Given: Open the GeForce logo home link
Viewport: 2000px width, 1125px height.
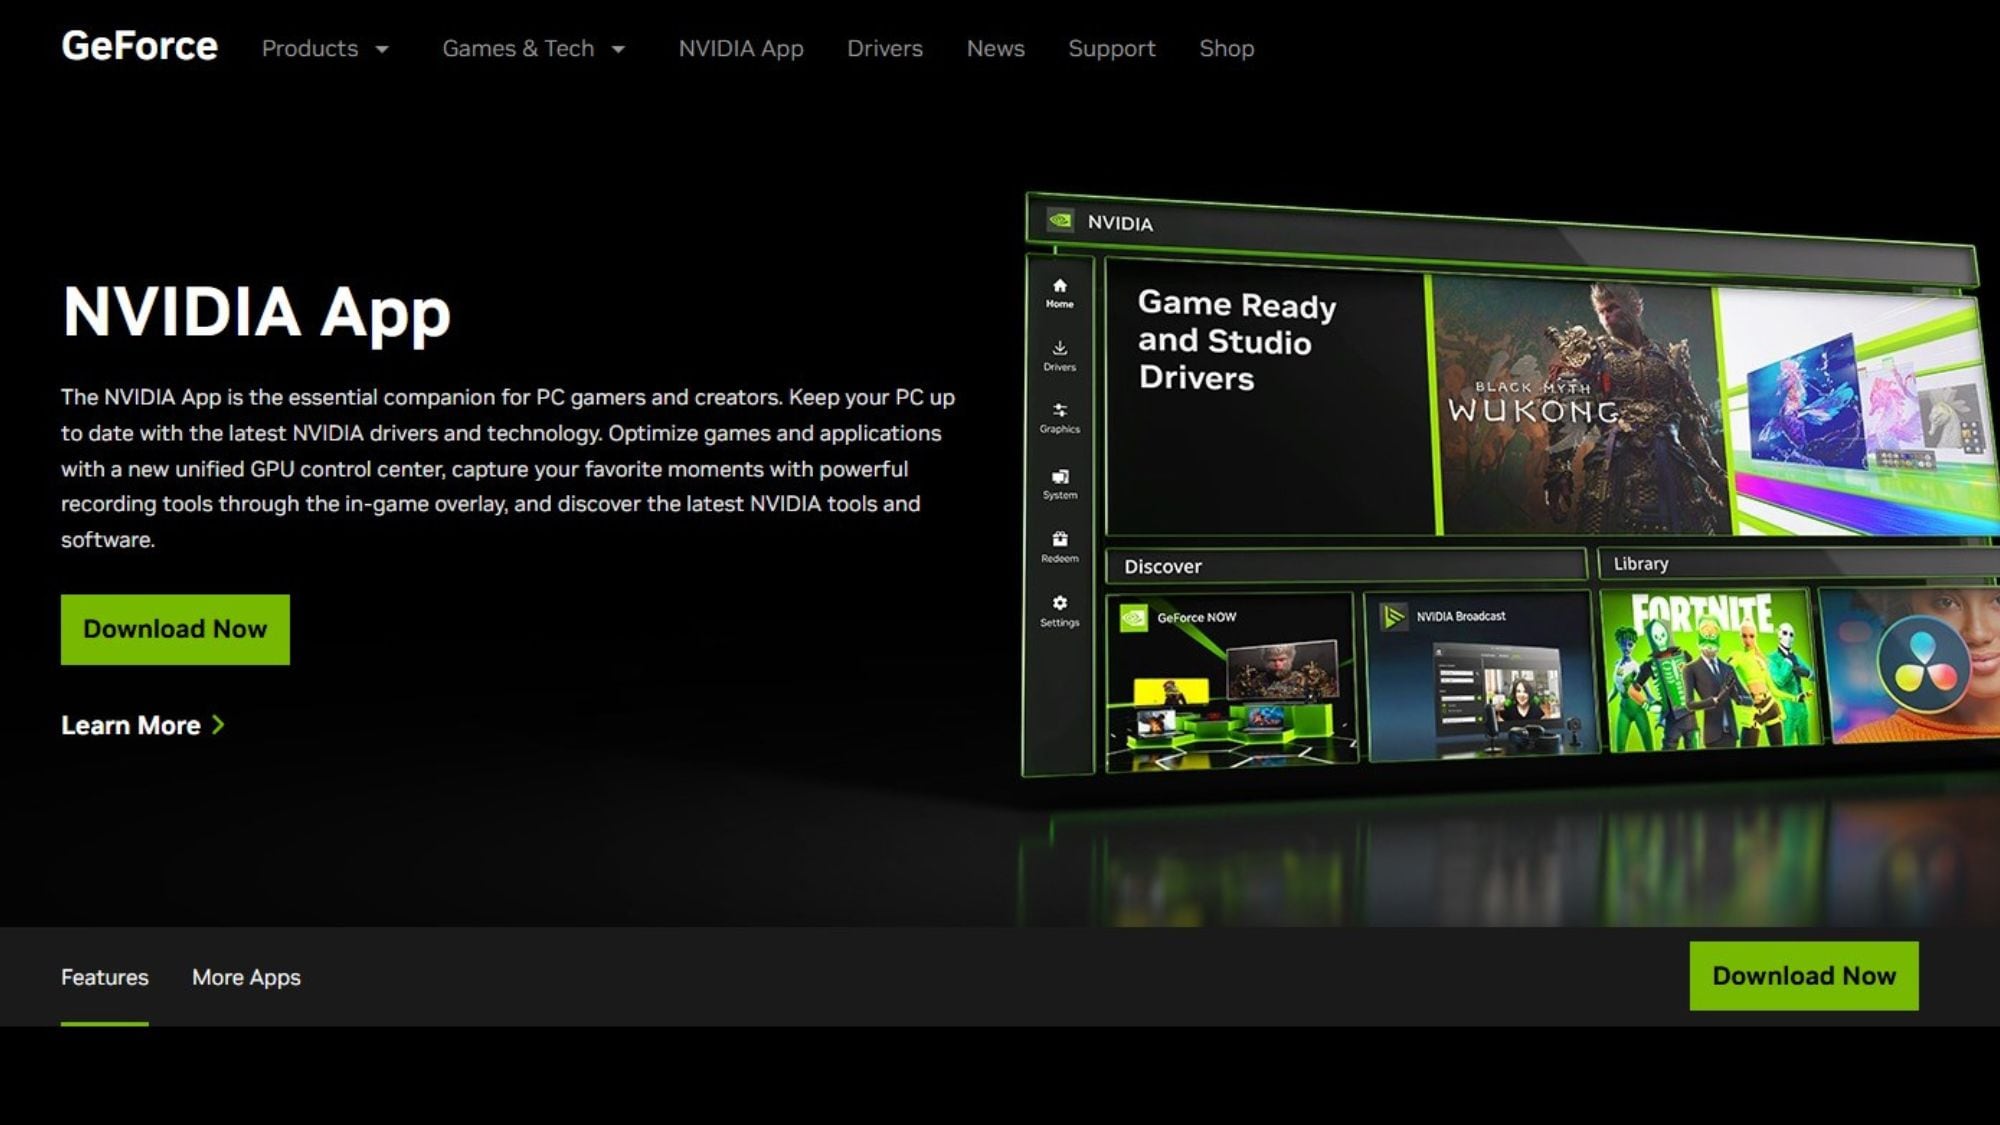Looking at the screenshot, I should 139,46.
